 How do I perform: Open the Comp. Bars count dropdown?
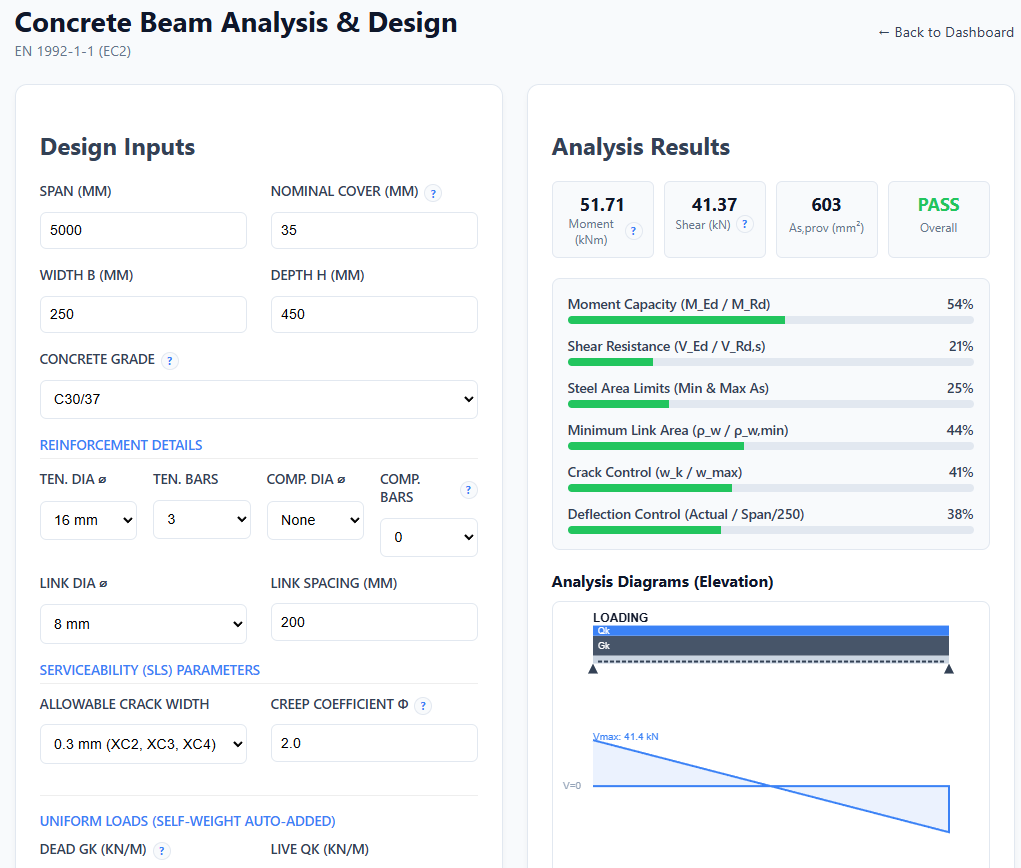(x=428, y=537)
